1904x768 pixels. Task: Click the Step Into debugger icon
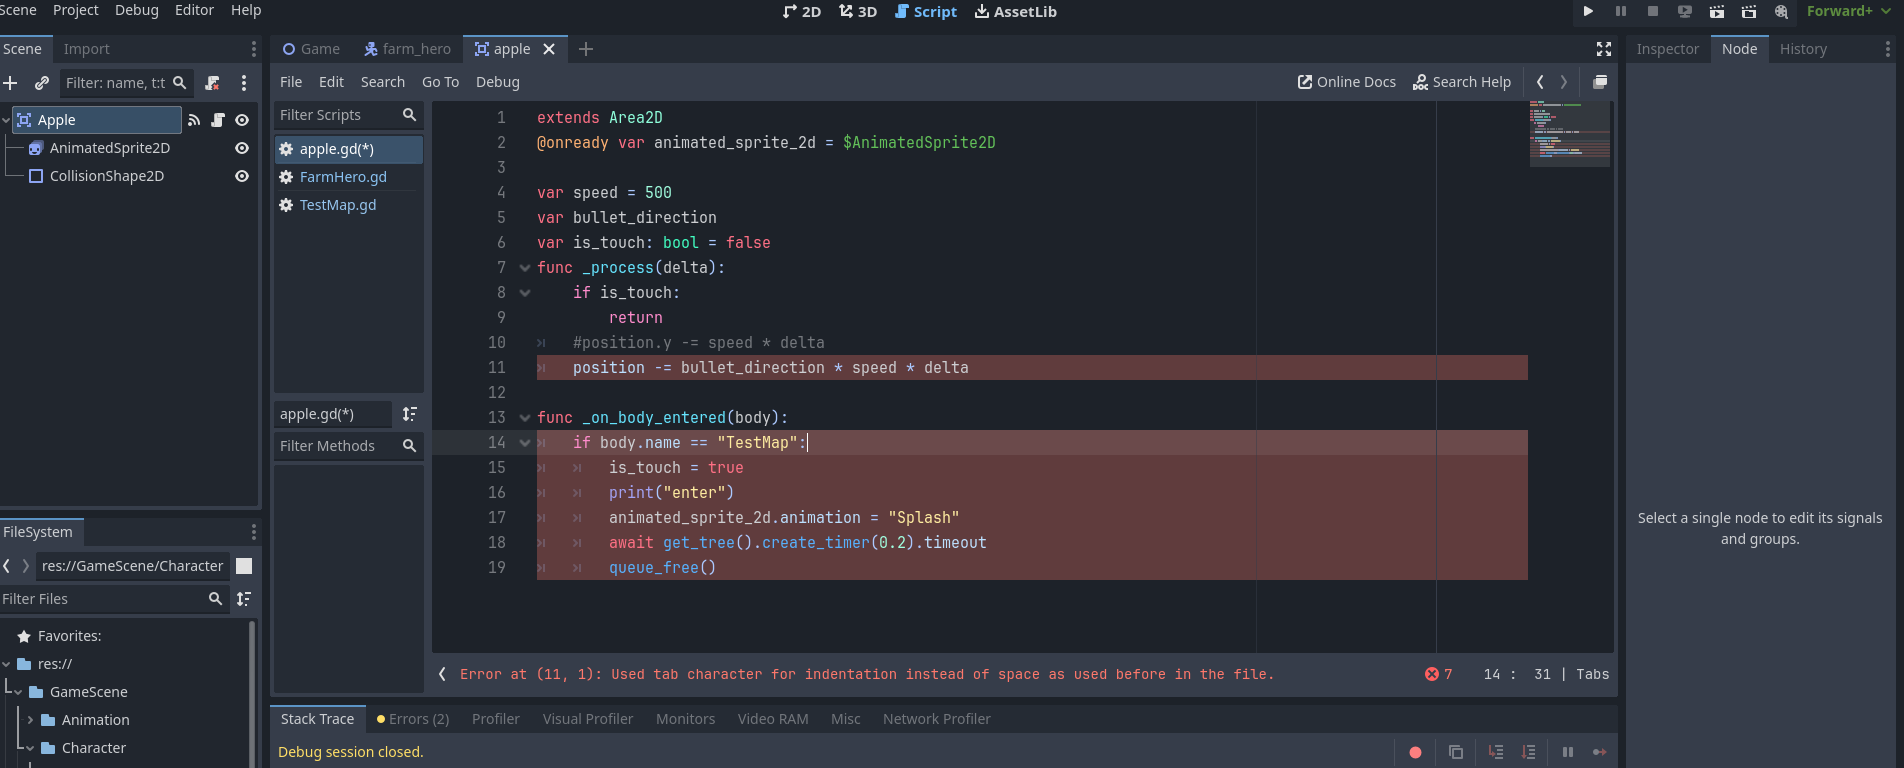pyautogui.click(x=1496, y=752)
